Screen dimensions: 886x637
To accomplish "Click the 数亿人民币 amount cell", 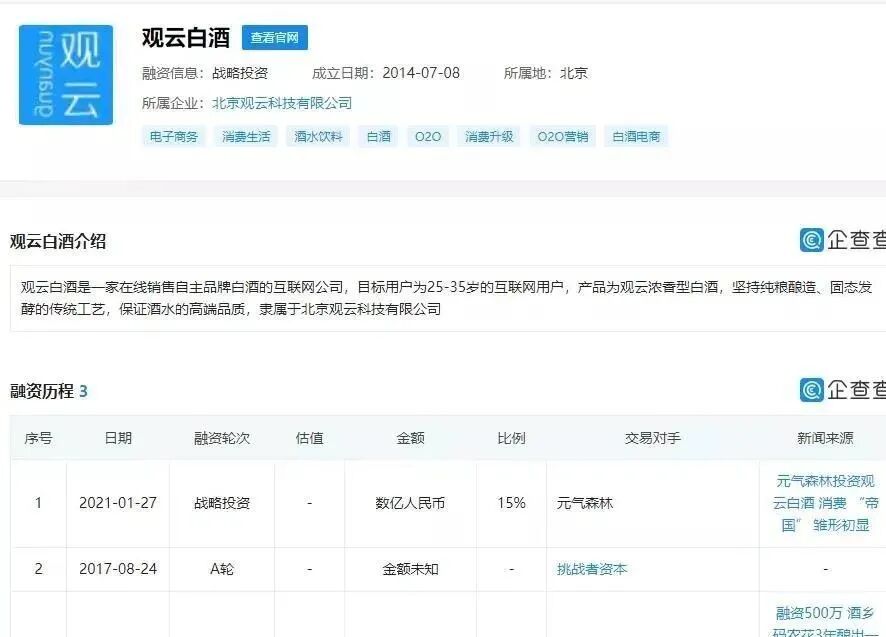I will coord(410,503).
